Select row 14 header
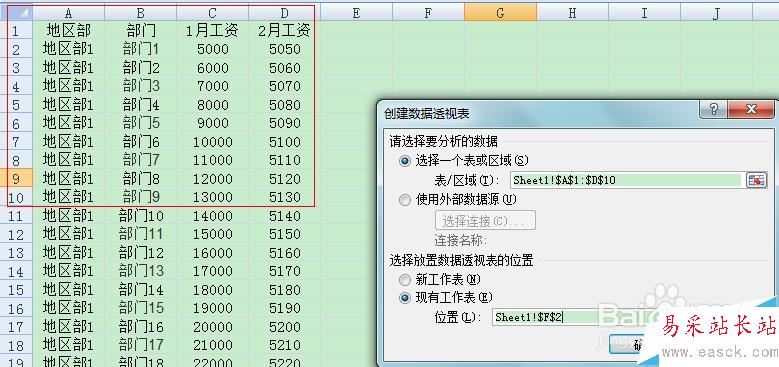The width and height of the screenshot is (779, 367). 16,271
